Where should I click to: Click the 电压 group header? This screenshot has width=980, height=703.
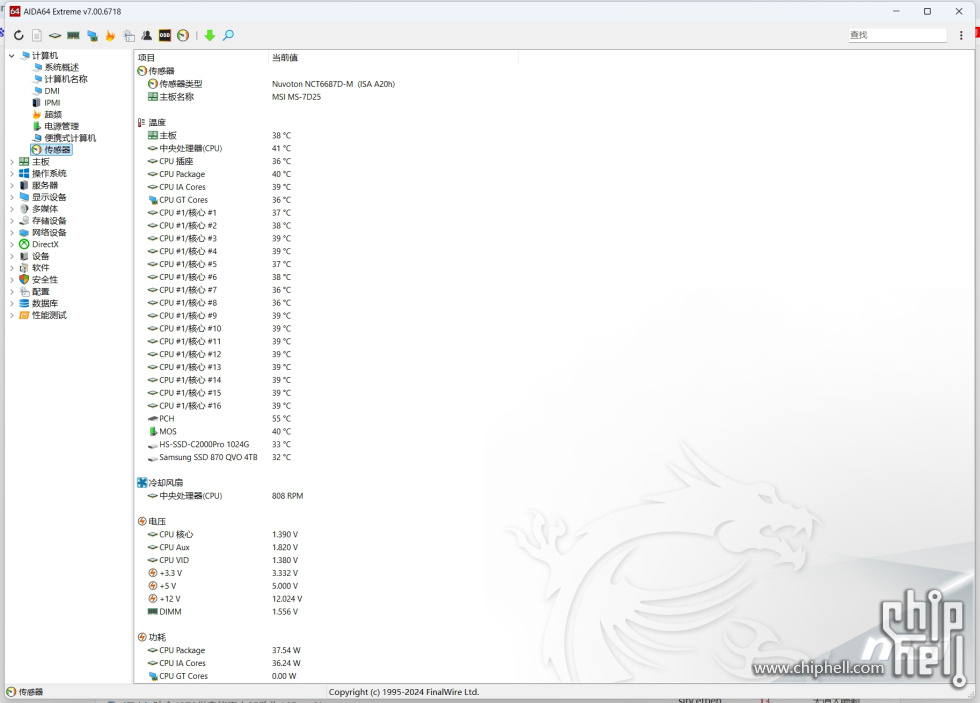click(152, 522)
